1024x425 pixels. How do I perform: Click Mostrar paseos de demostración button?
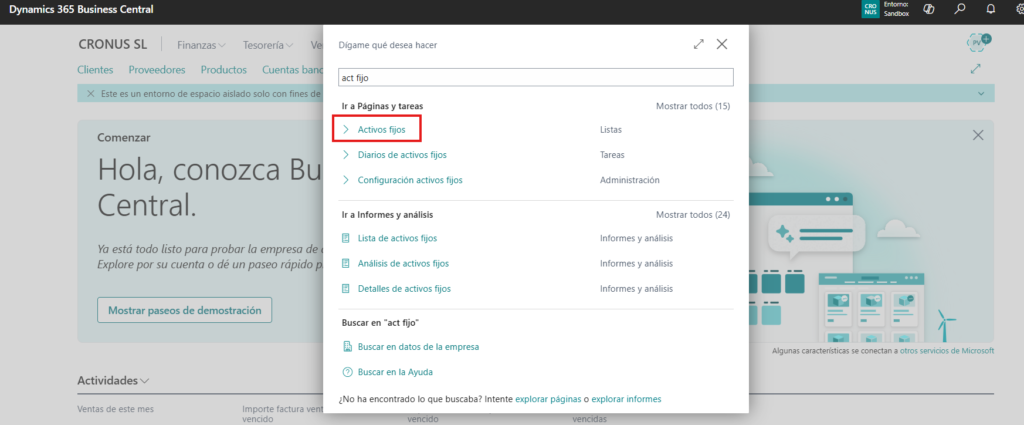(x=184, y=310)
